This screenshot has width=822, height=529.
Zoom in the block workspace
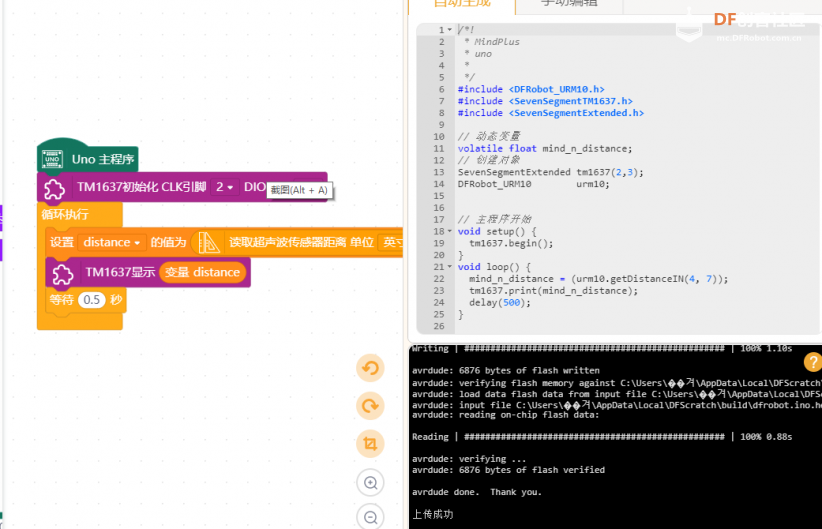370,482
